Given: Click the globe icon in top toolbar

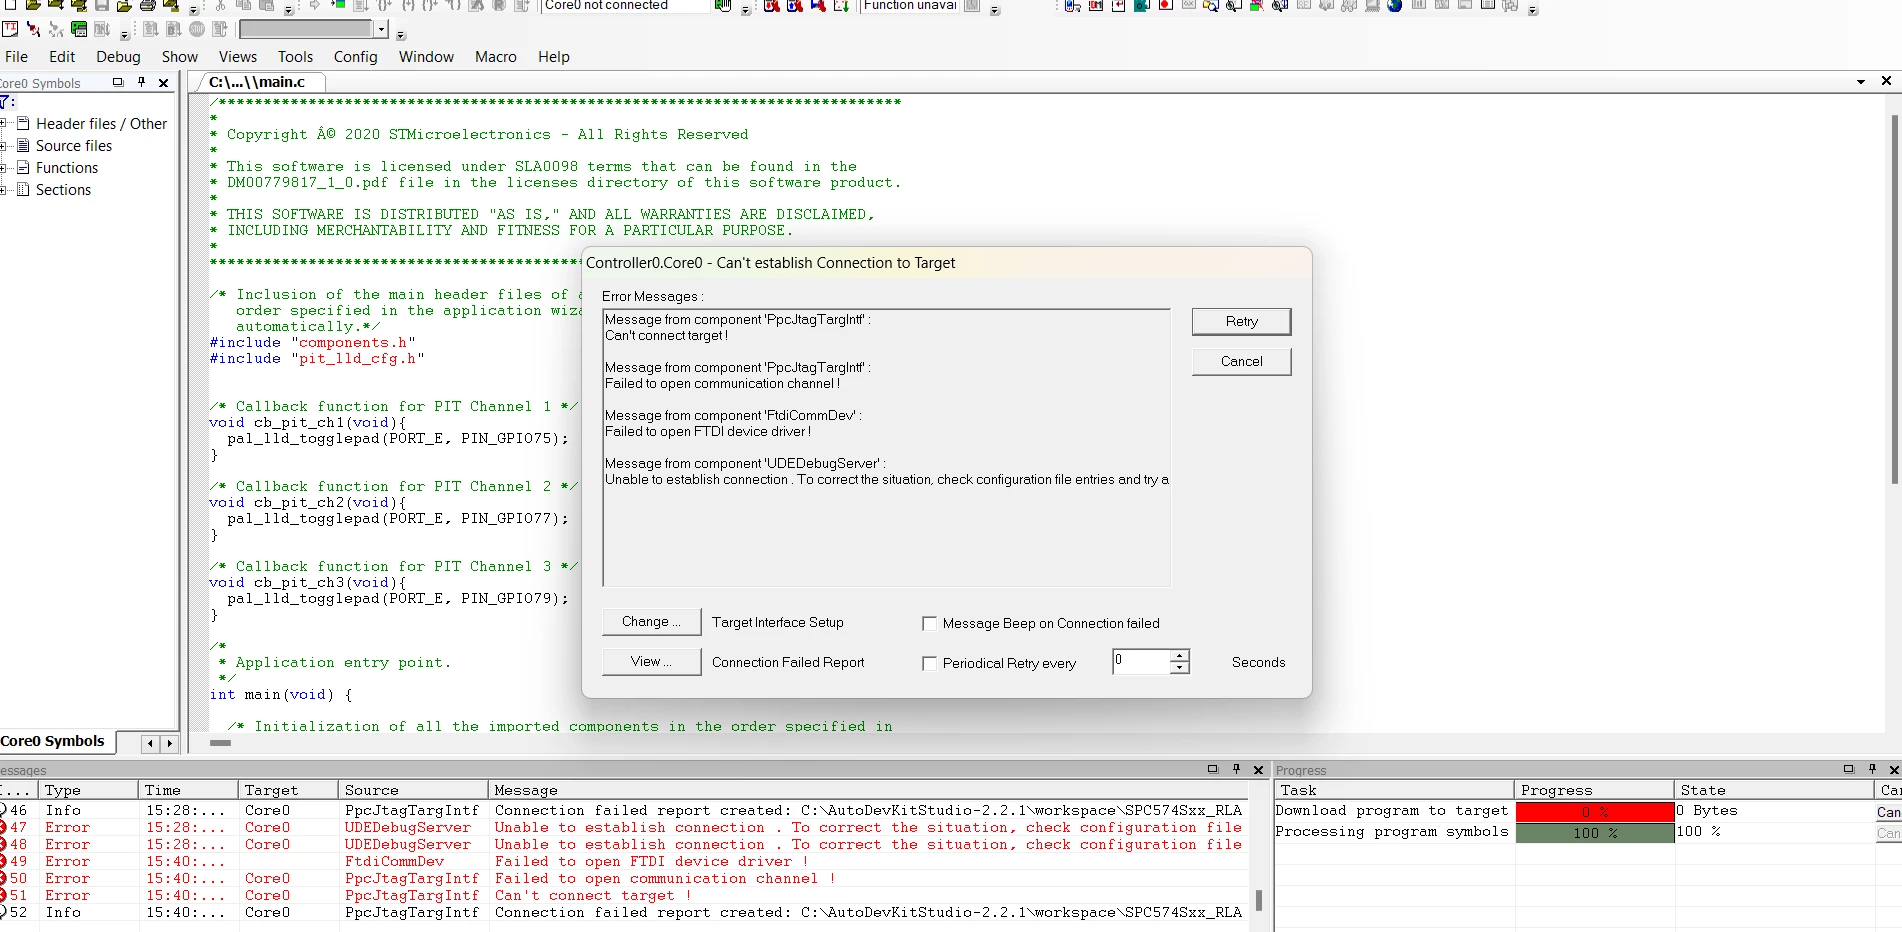Looking at the screenshot, I should point(1394,5).
